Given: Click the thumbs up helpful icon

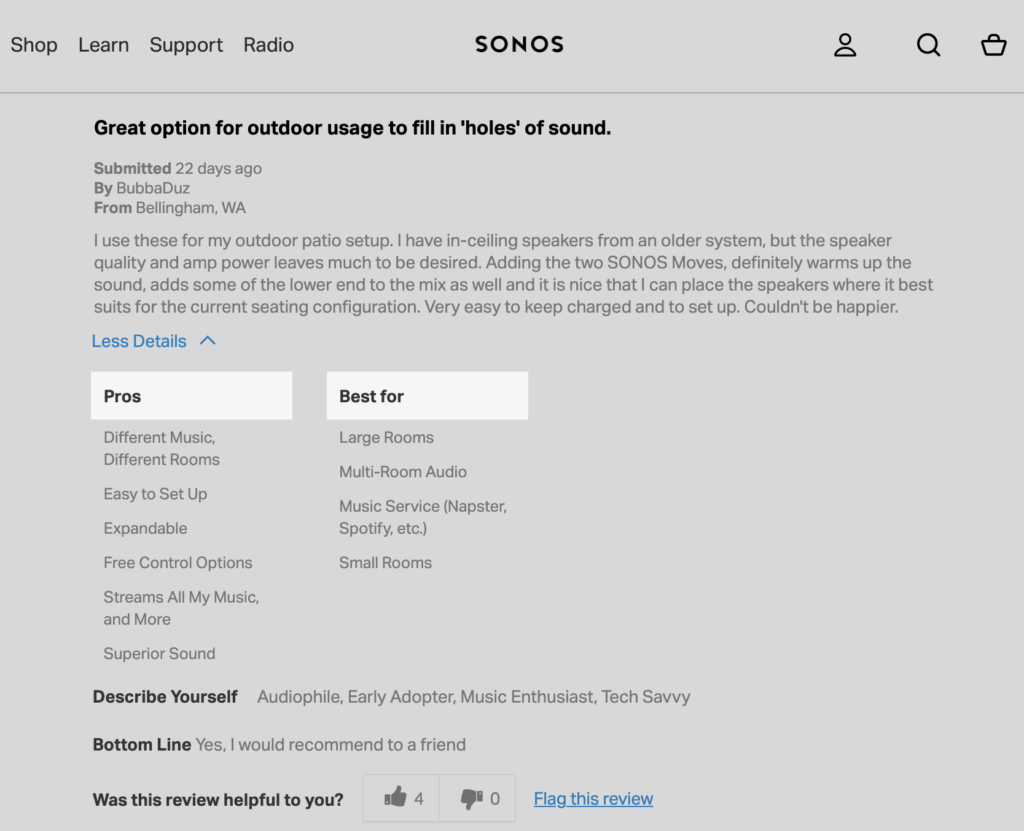Looking at the screenshot, I should pyautogui.click(x=396, y=798).
